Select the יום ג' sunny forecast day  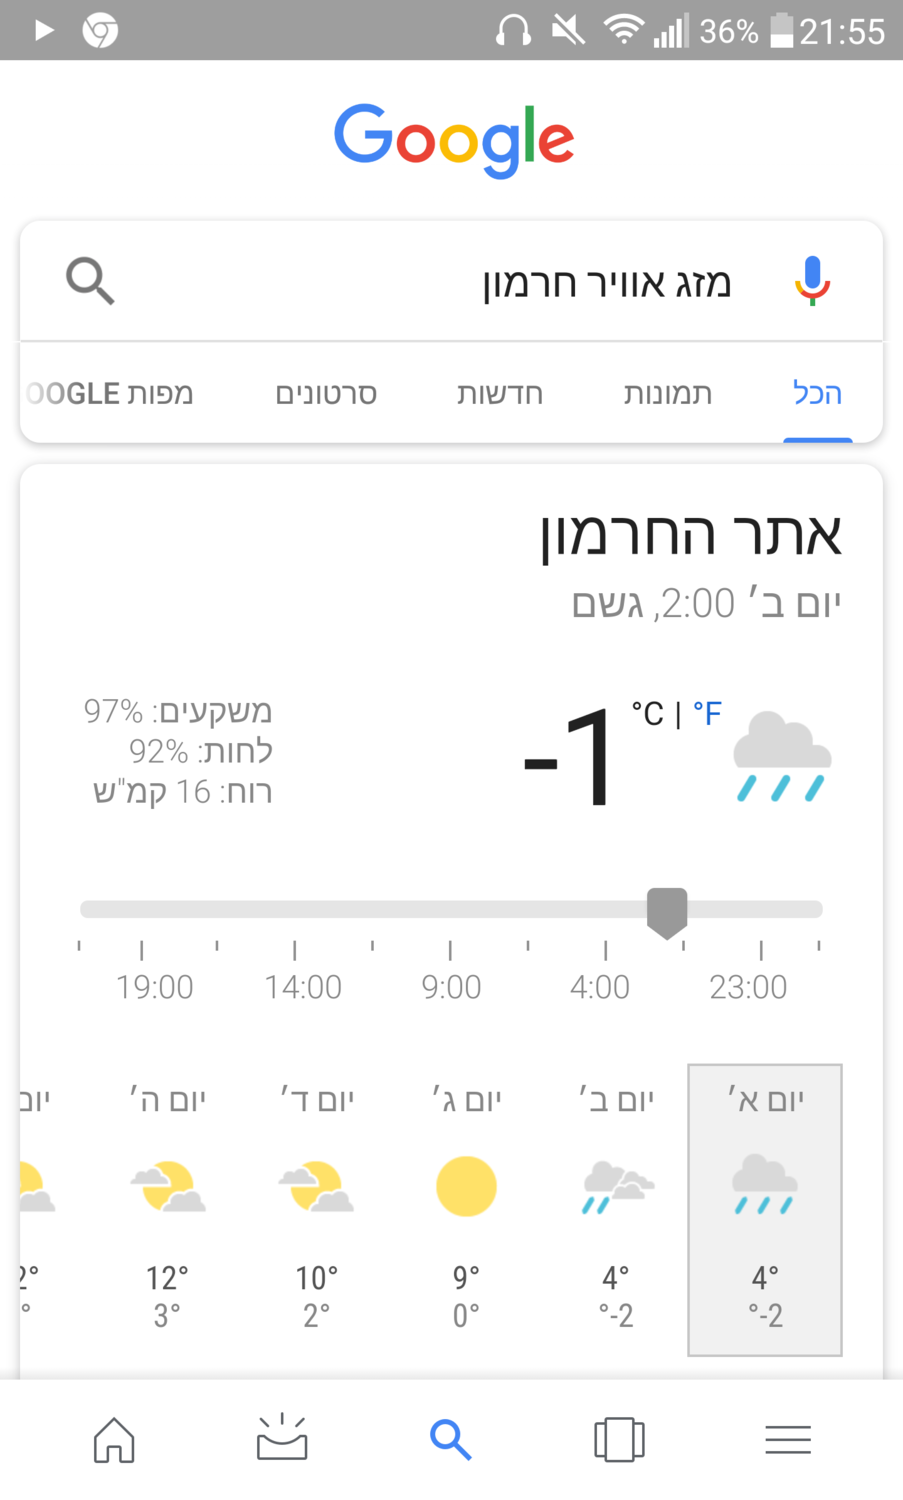click(466, 1210)
